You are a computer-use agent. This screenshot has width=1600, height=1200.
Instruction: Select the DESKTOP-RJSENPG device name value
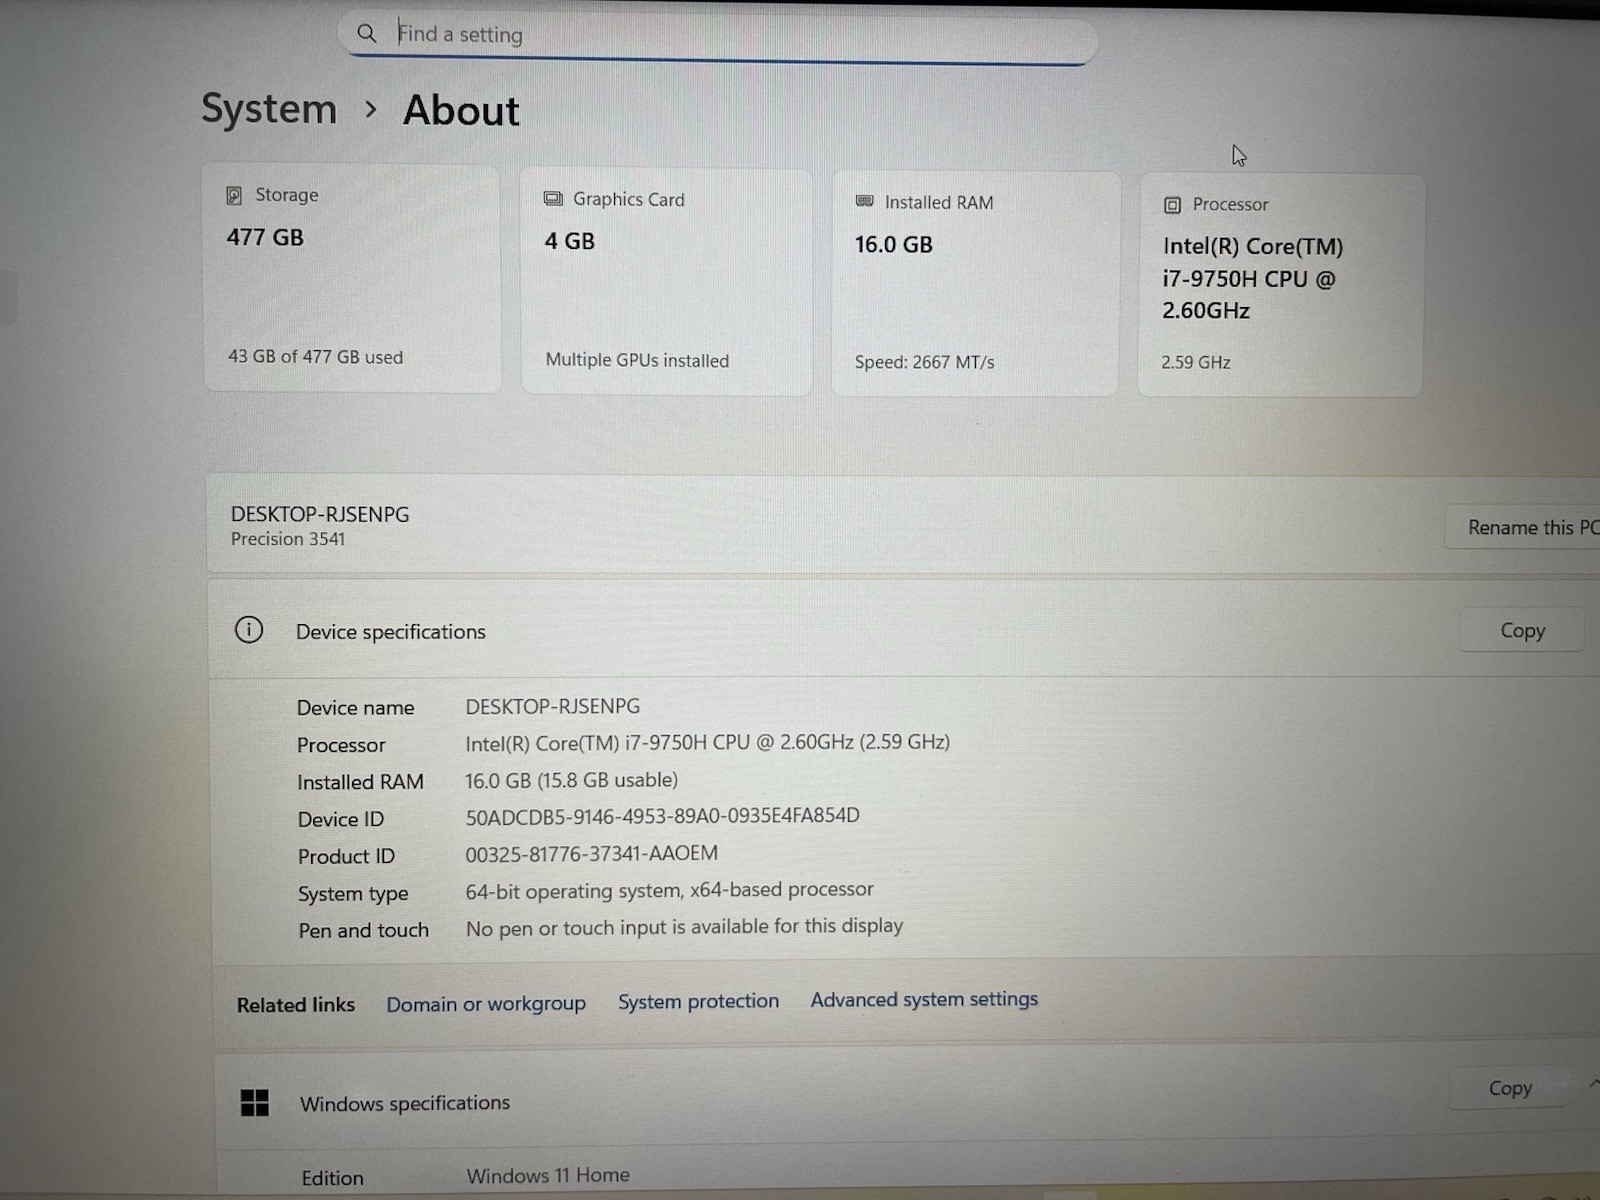pyautogui.click(x=552, y=706)
